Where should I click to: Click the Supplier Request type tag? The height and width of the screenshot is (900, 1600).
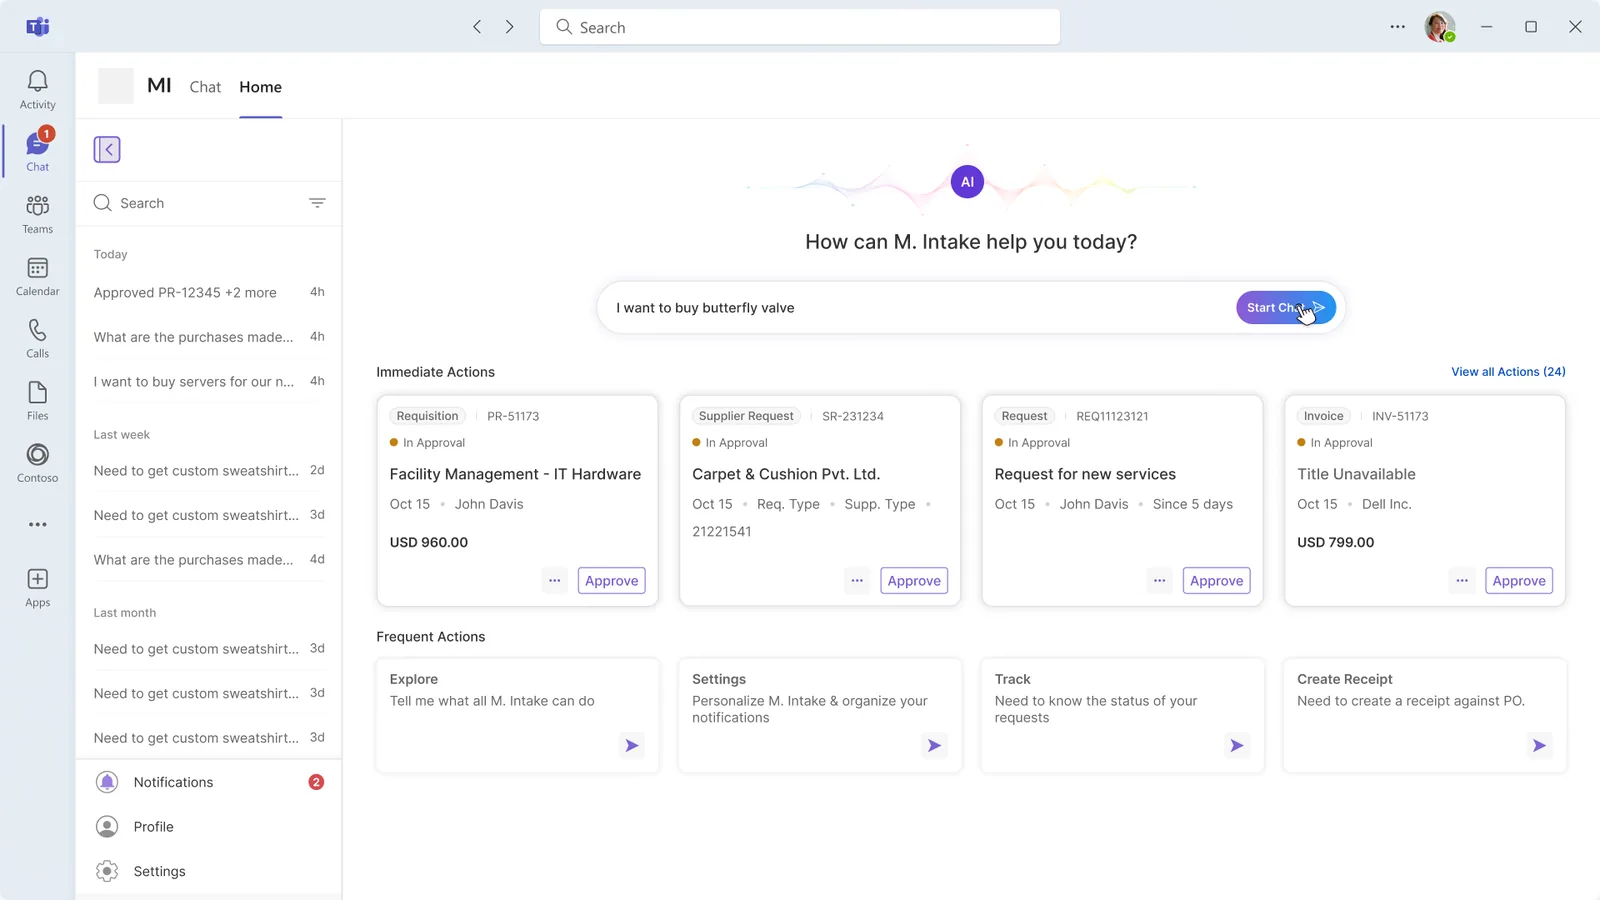[746, 416]
